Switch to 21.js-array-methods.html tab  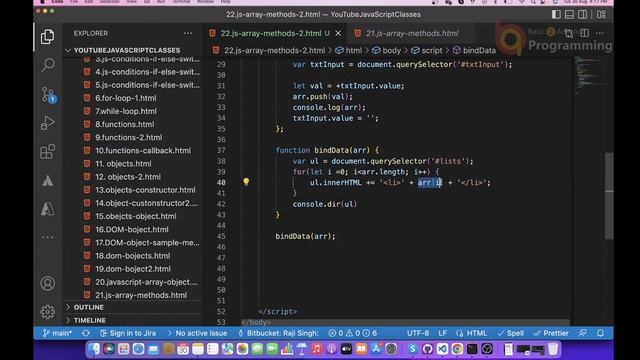(x=412, y=33)
